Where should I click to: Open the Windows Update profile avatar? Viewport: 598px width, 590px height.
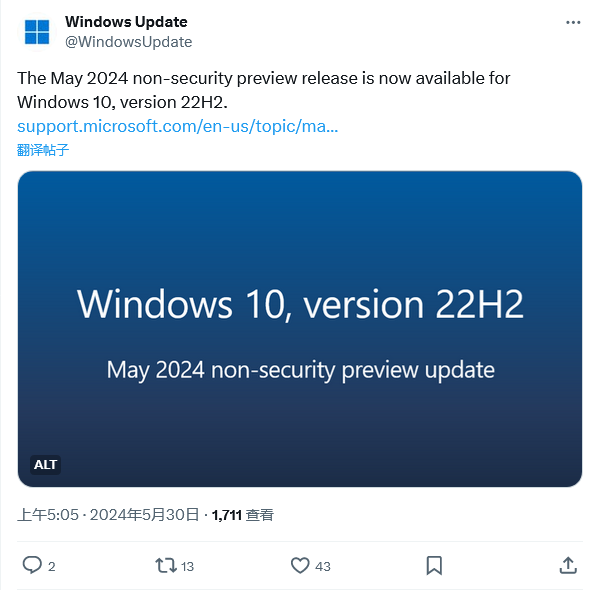[x=37, y=32]
